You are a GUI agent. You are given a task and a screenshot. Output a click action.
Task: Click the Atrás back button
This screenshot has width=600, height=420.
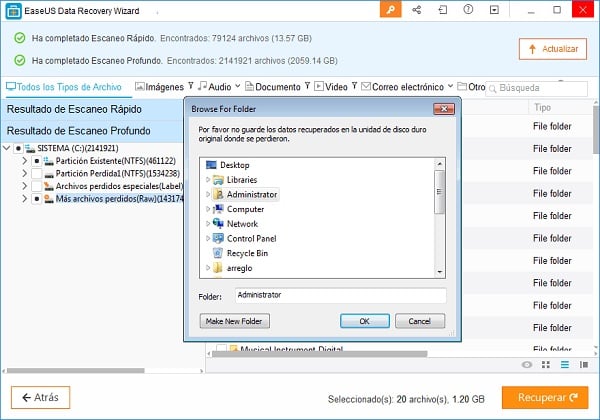pos(41,397)
